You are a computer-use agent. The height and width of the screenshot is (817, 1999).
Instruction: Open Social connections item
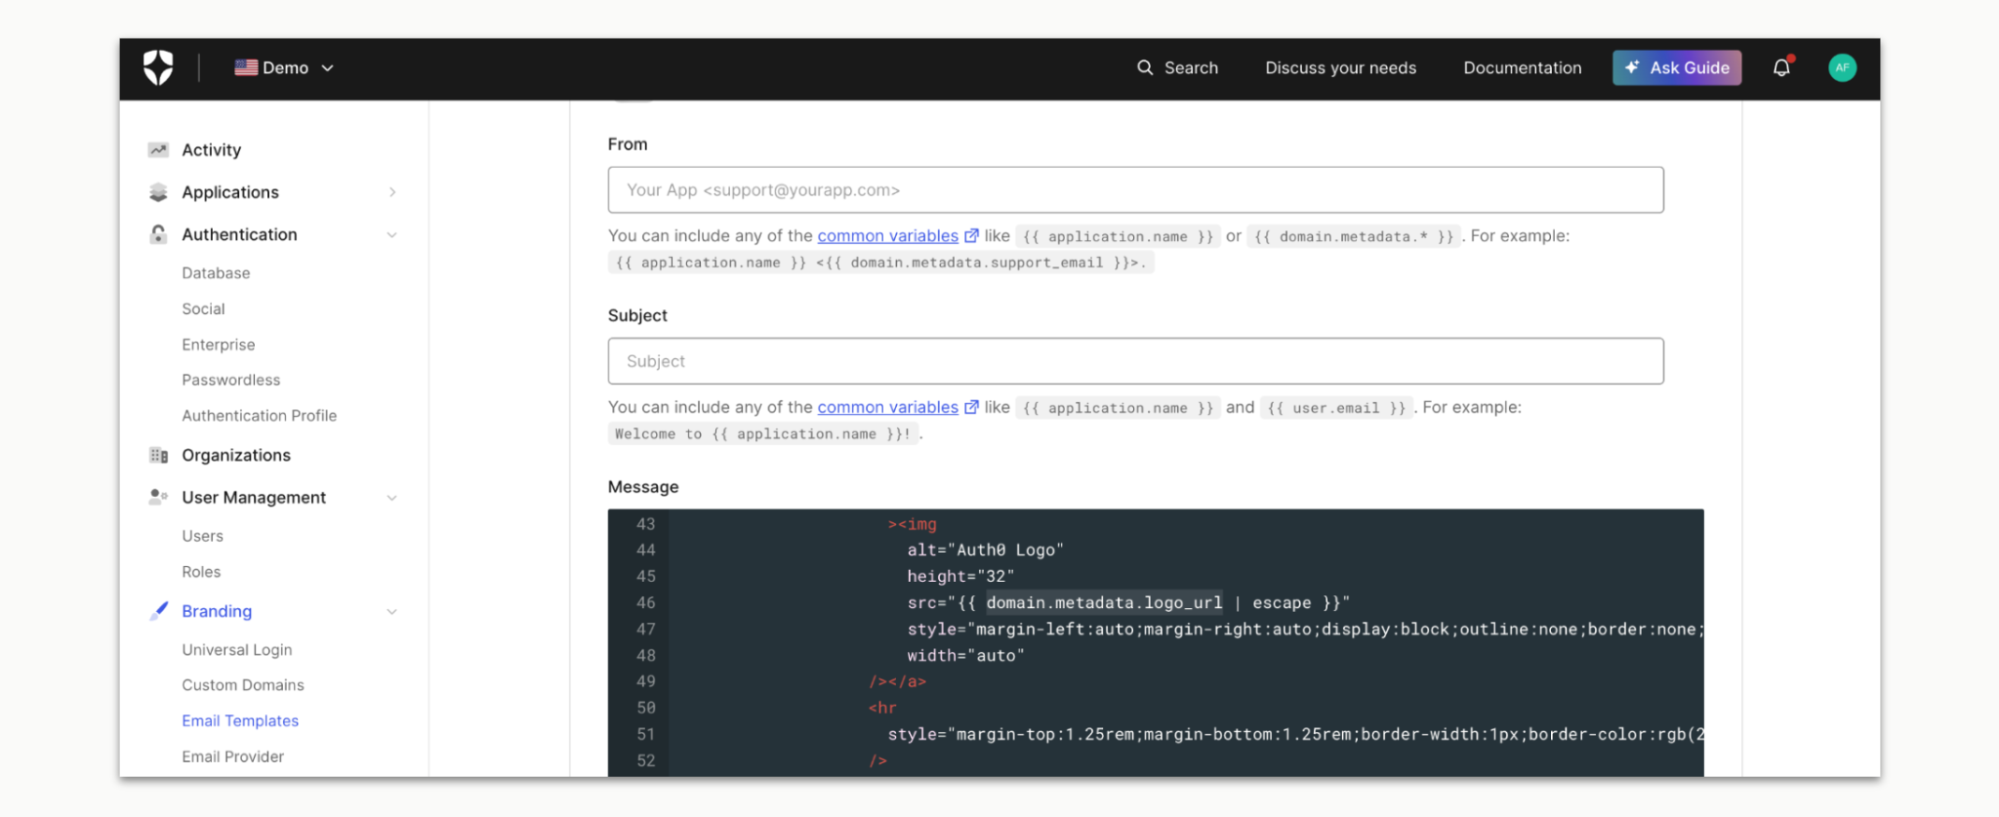click(203, 309)
